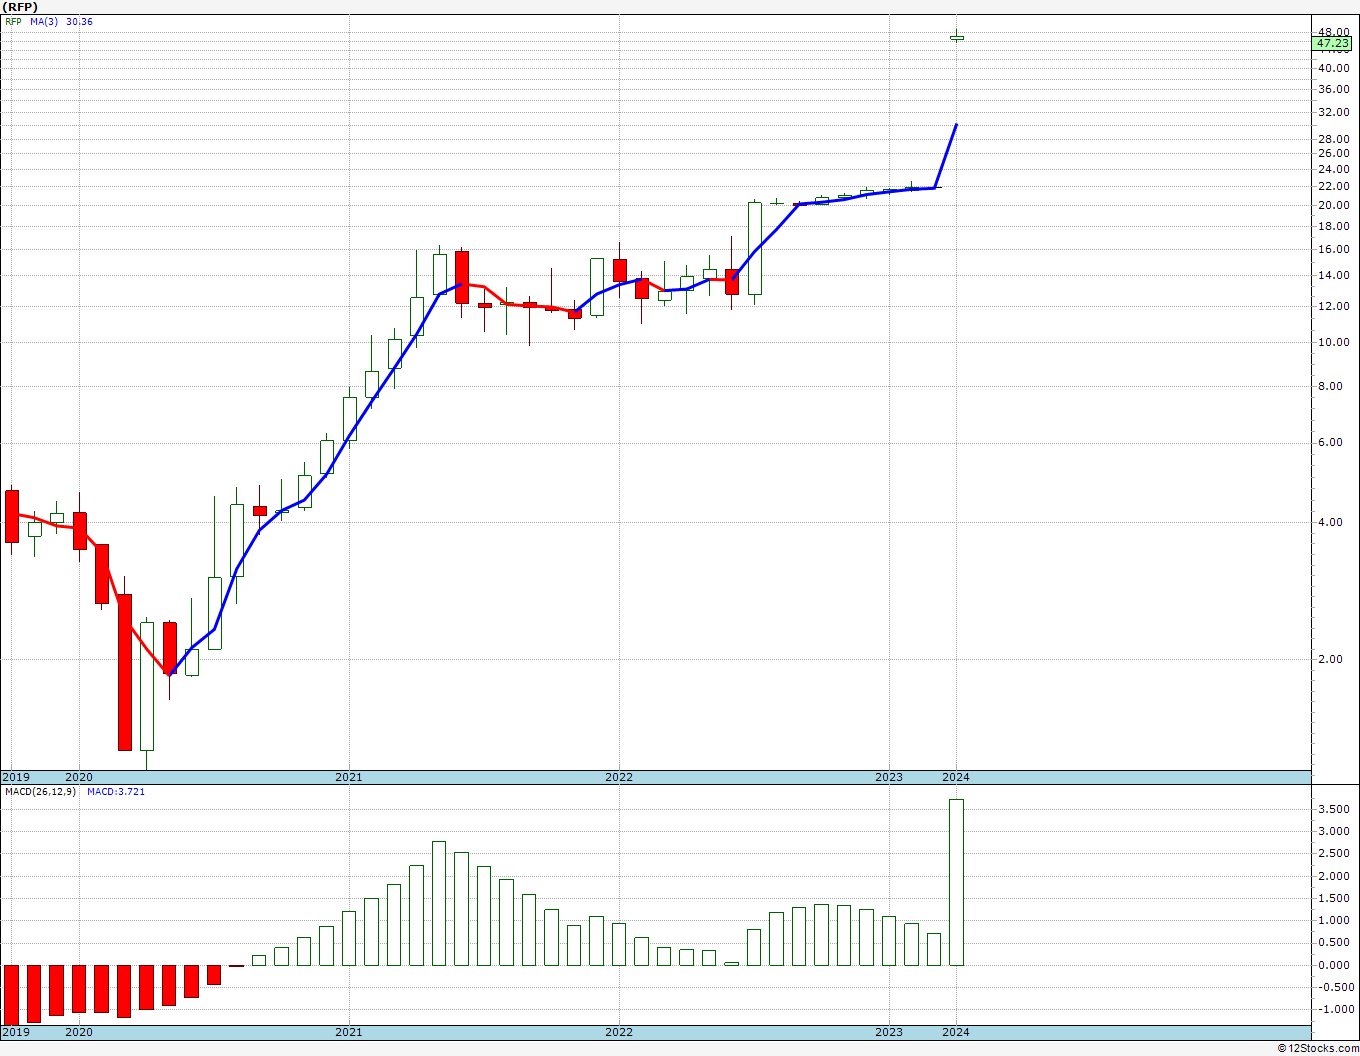1360x1056 pixels.
Task: Click the 22.00 price axis label
Action: coord(1333,186)
